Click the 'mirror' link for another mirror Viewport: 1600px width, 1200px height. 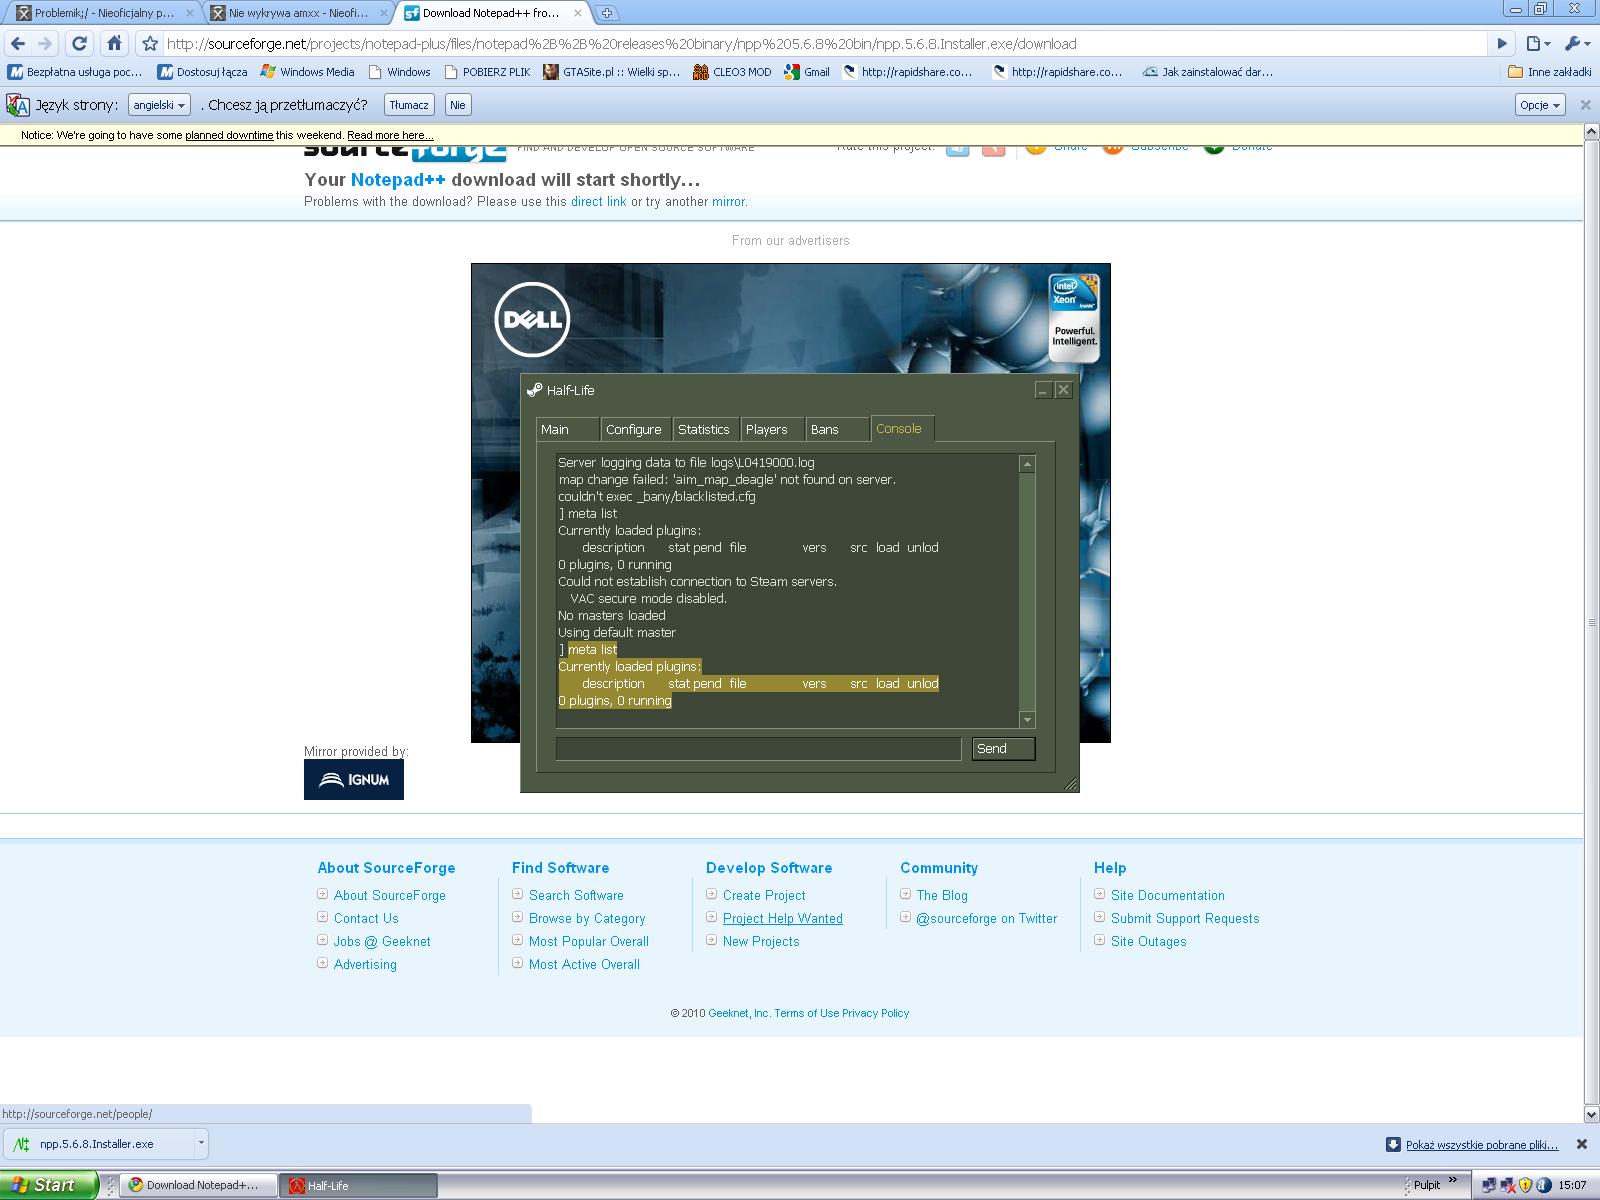point(728,201)
